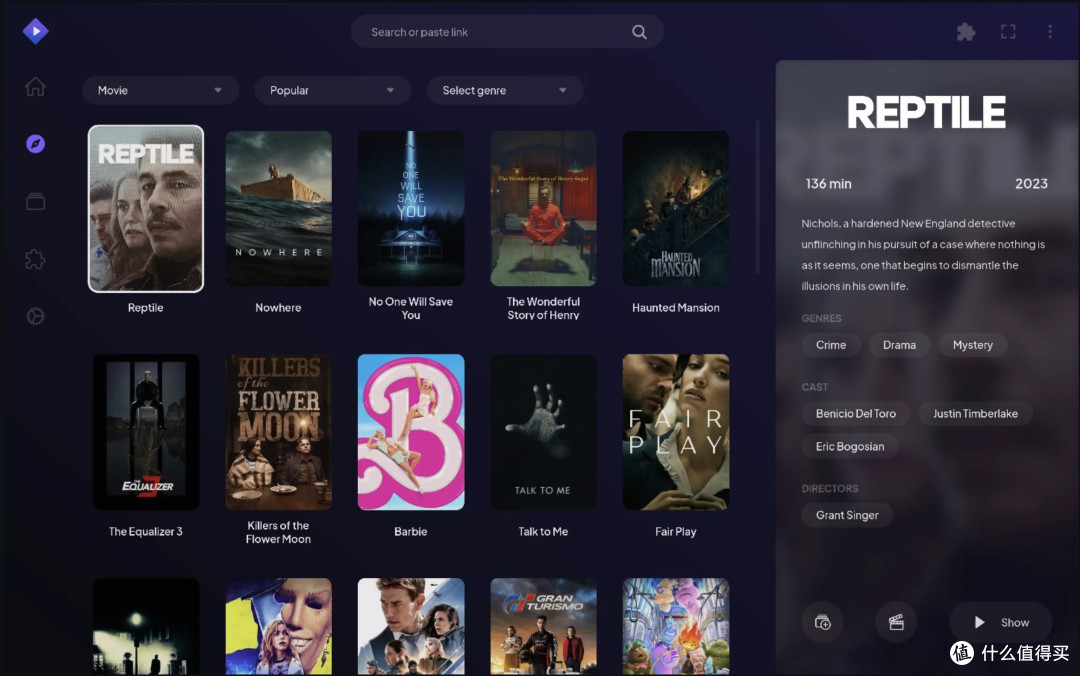Click the search magnifier icon

pos(639,32)
